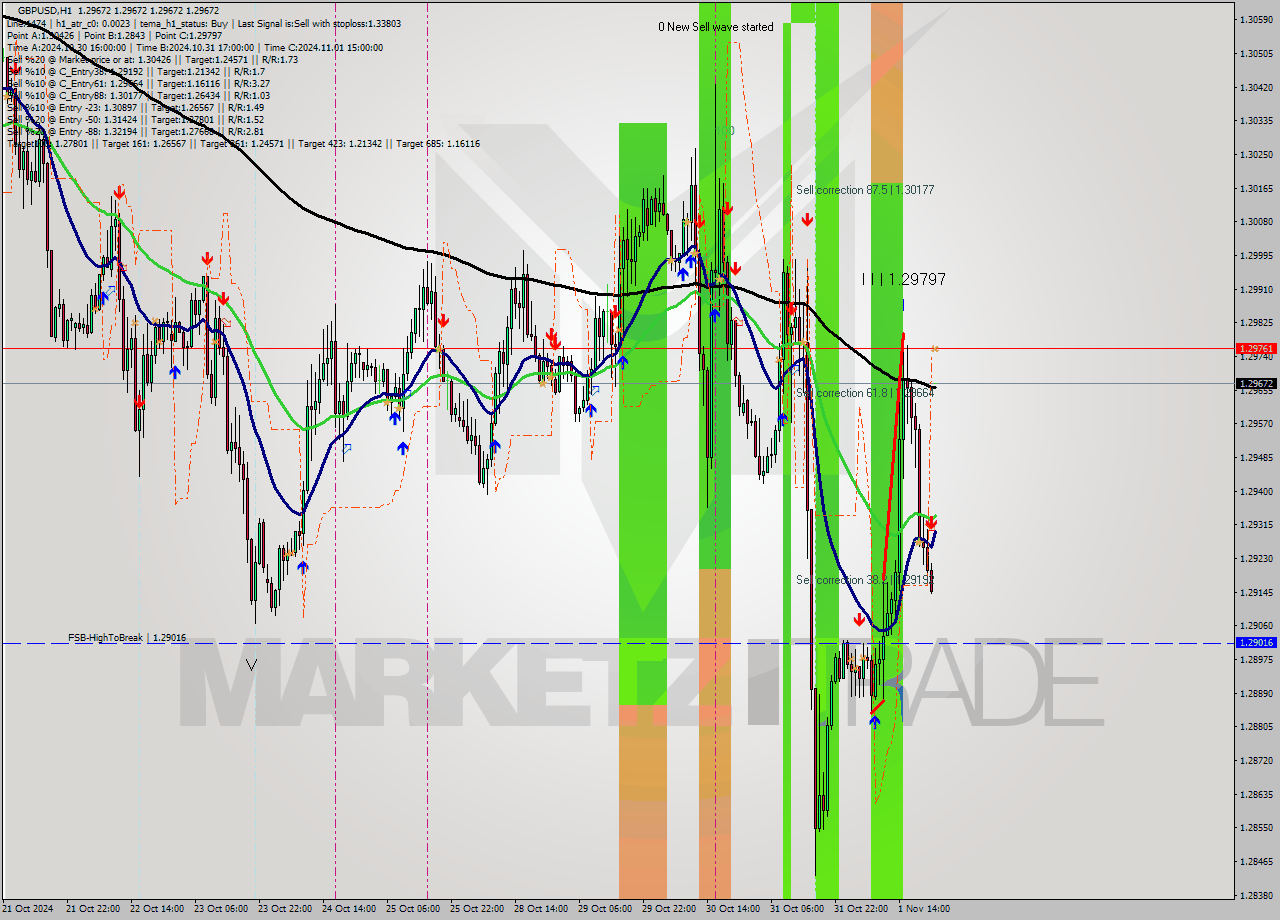The height and width of the screenshot is (920, 1280).
Task: Select the 'tema_h1_status: Buy' indicator text
Action: pyautogui.click(x=183, y=23)
